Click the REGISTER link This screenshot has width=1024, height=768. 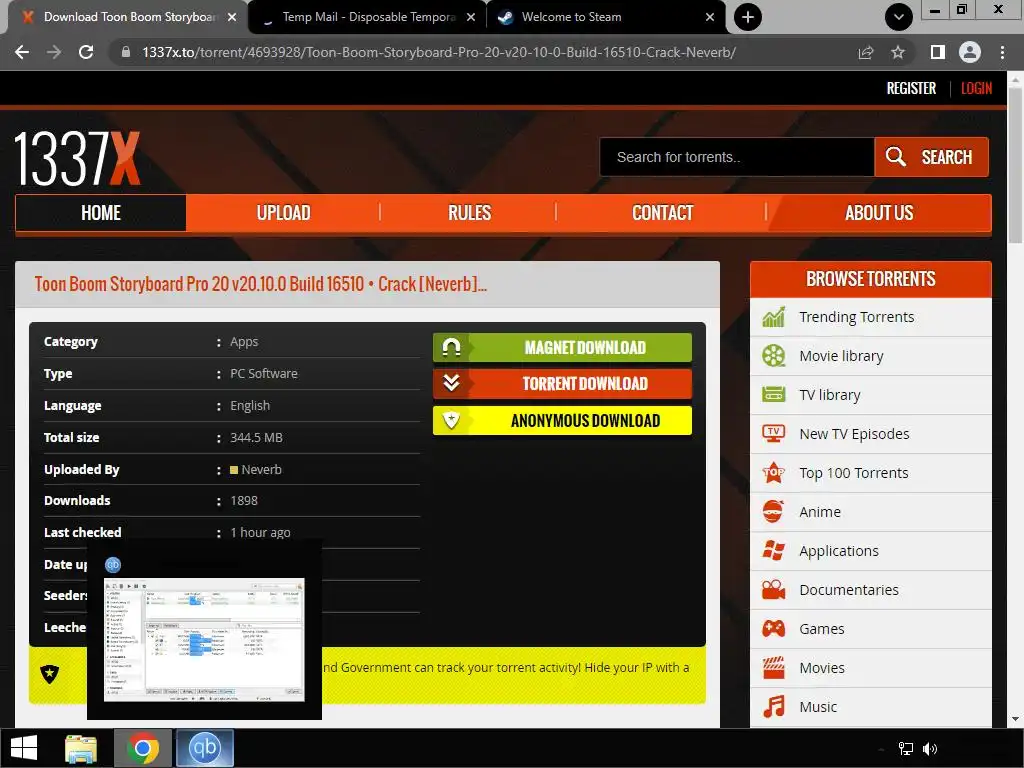coord(911,88)
